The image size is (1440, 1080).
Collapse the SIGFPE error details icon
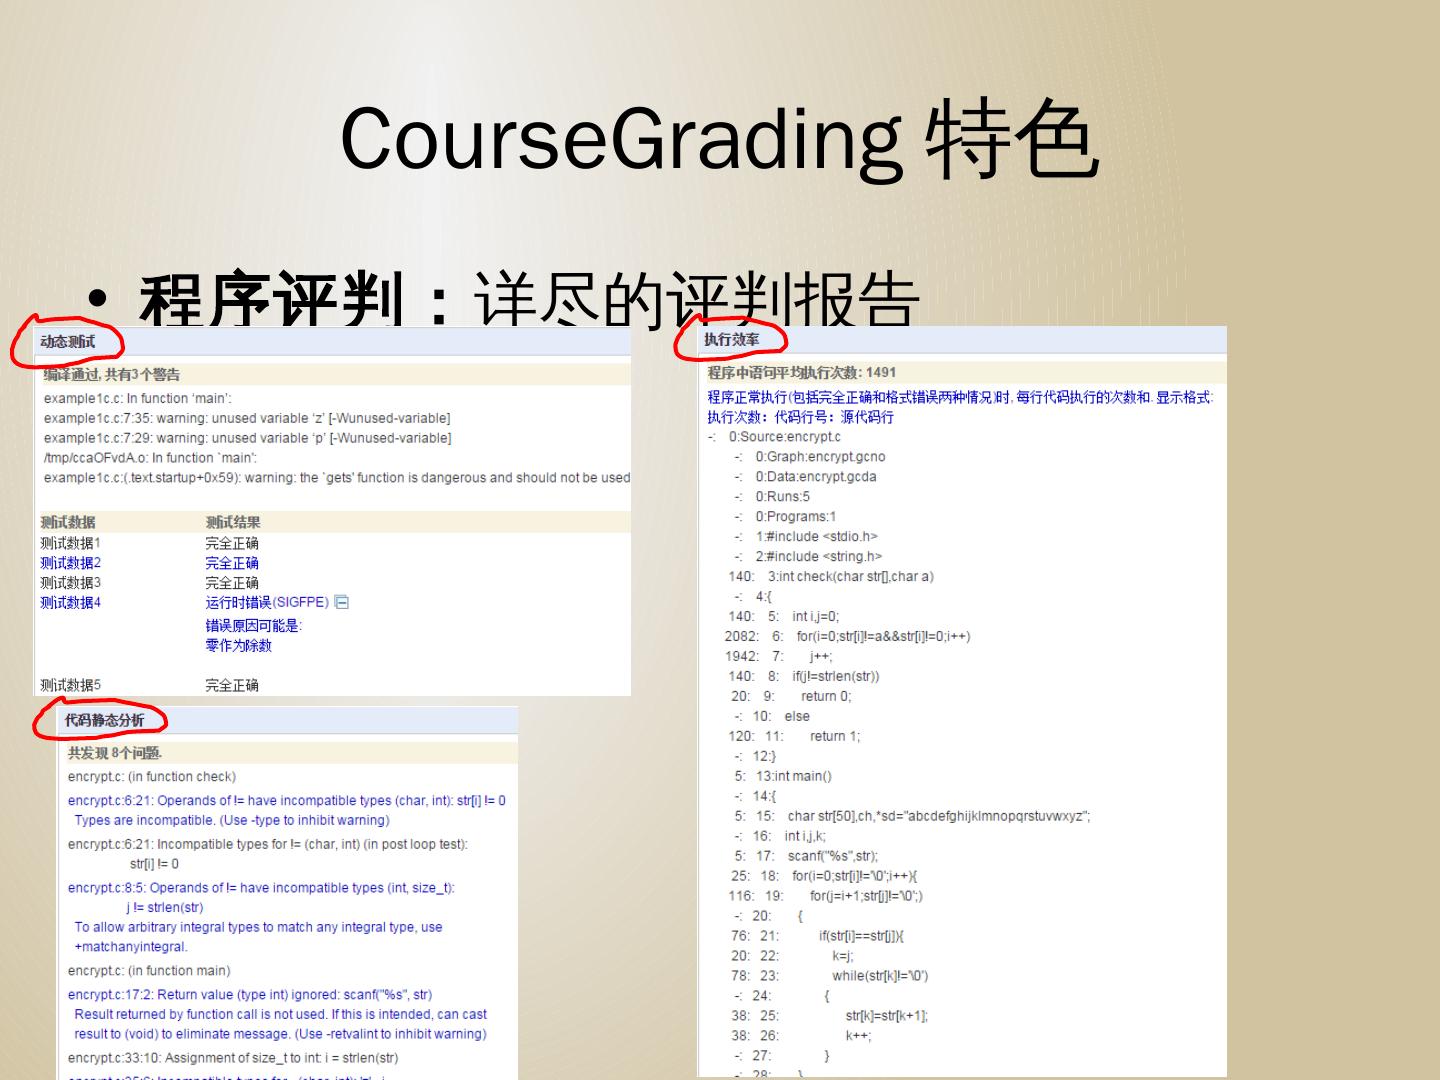tap(341, 602)
